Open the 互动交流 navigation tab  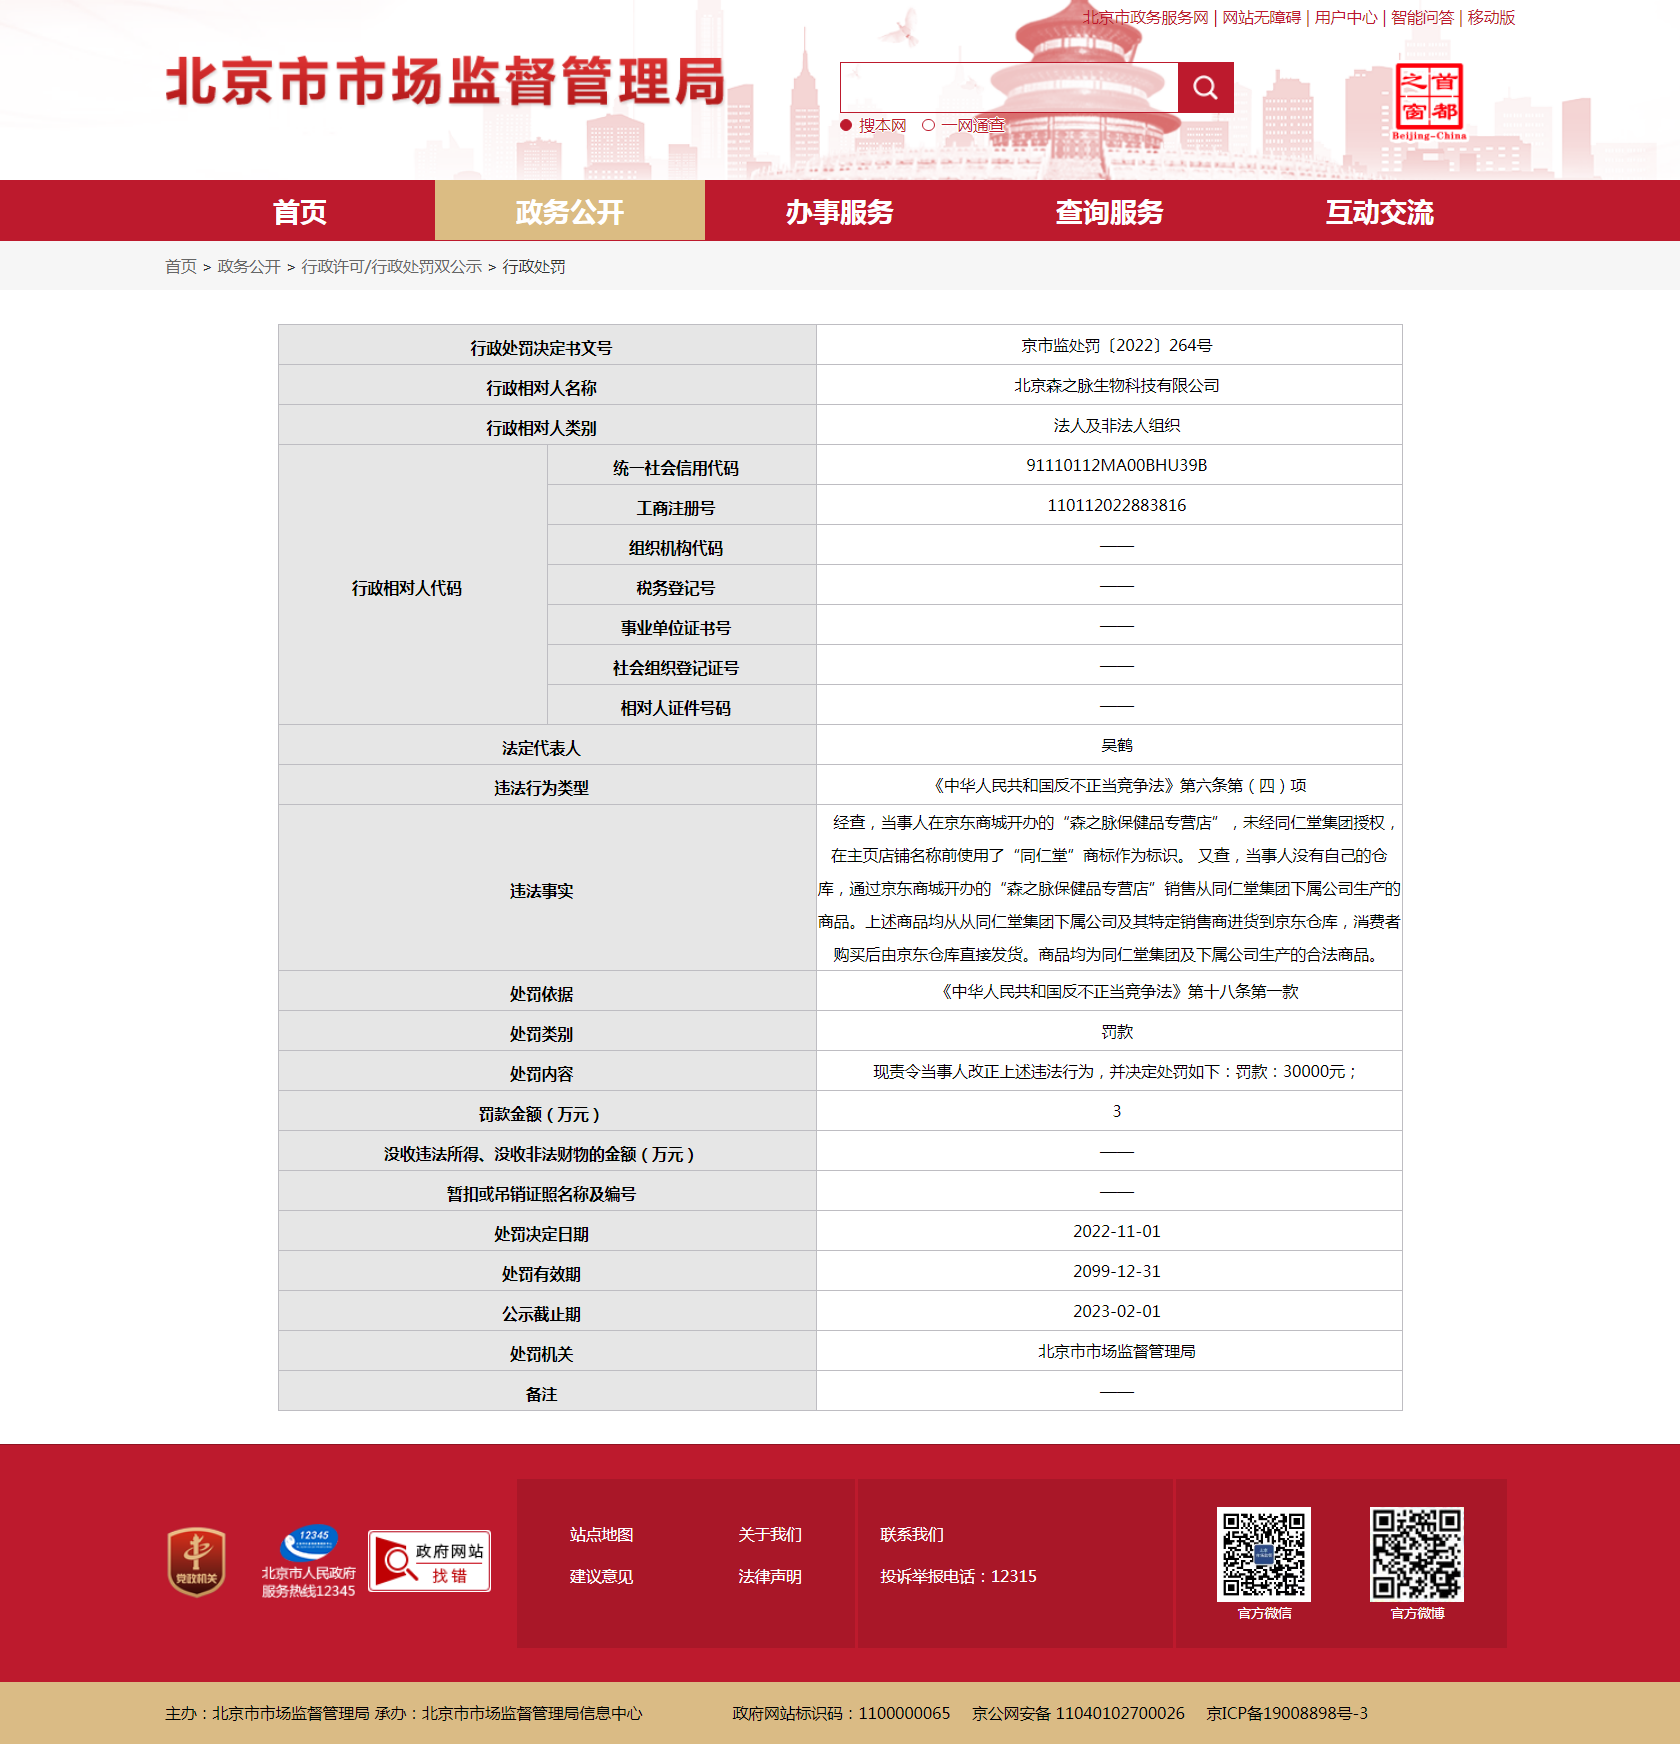click(x=1380, y=211)
